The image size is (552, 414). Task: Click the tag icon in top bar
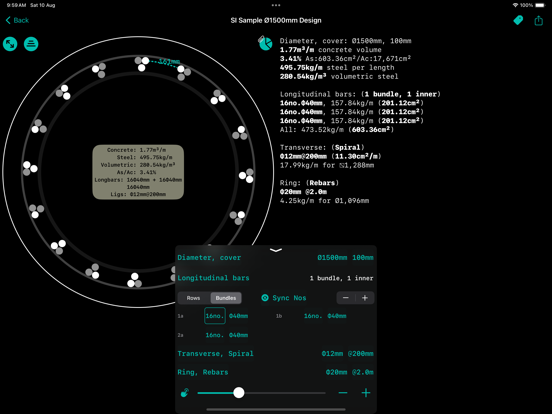tap(518, 20)
